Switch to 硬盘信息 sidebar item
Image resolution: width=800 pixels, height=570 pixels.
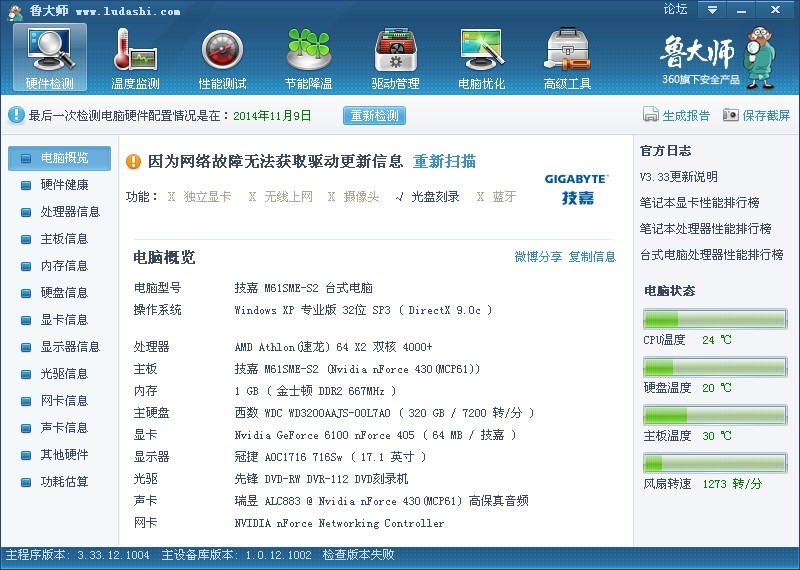pyautogui.click(x=63, y=293)
